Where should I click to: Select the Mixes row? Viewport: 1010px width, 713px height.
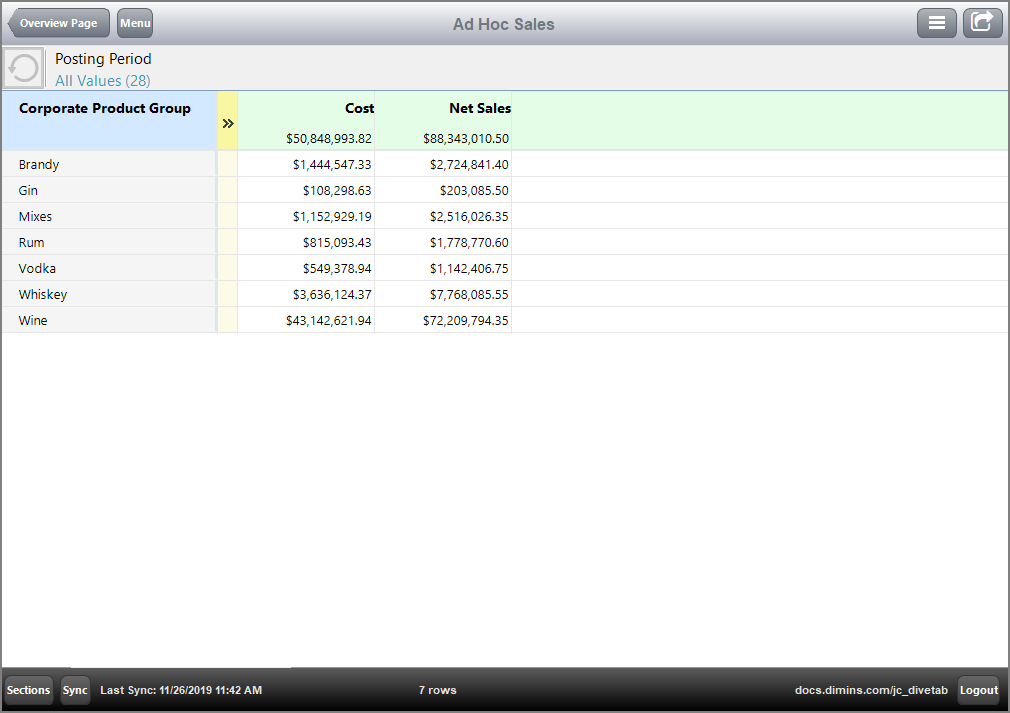point(35,217)
